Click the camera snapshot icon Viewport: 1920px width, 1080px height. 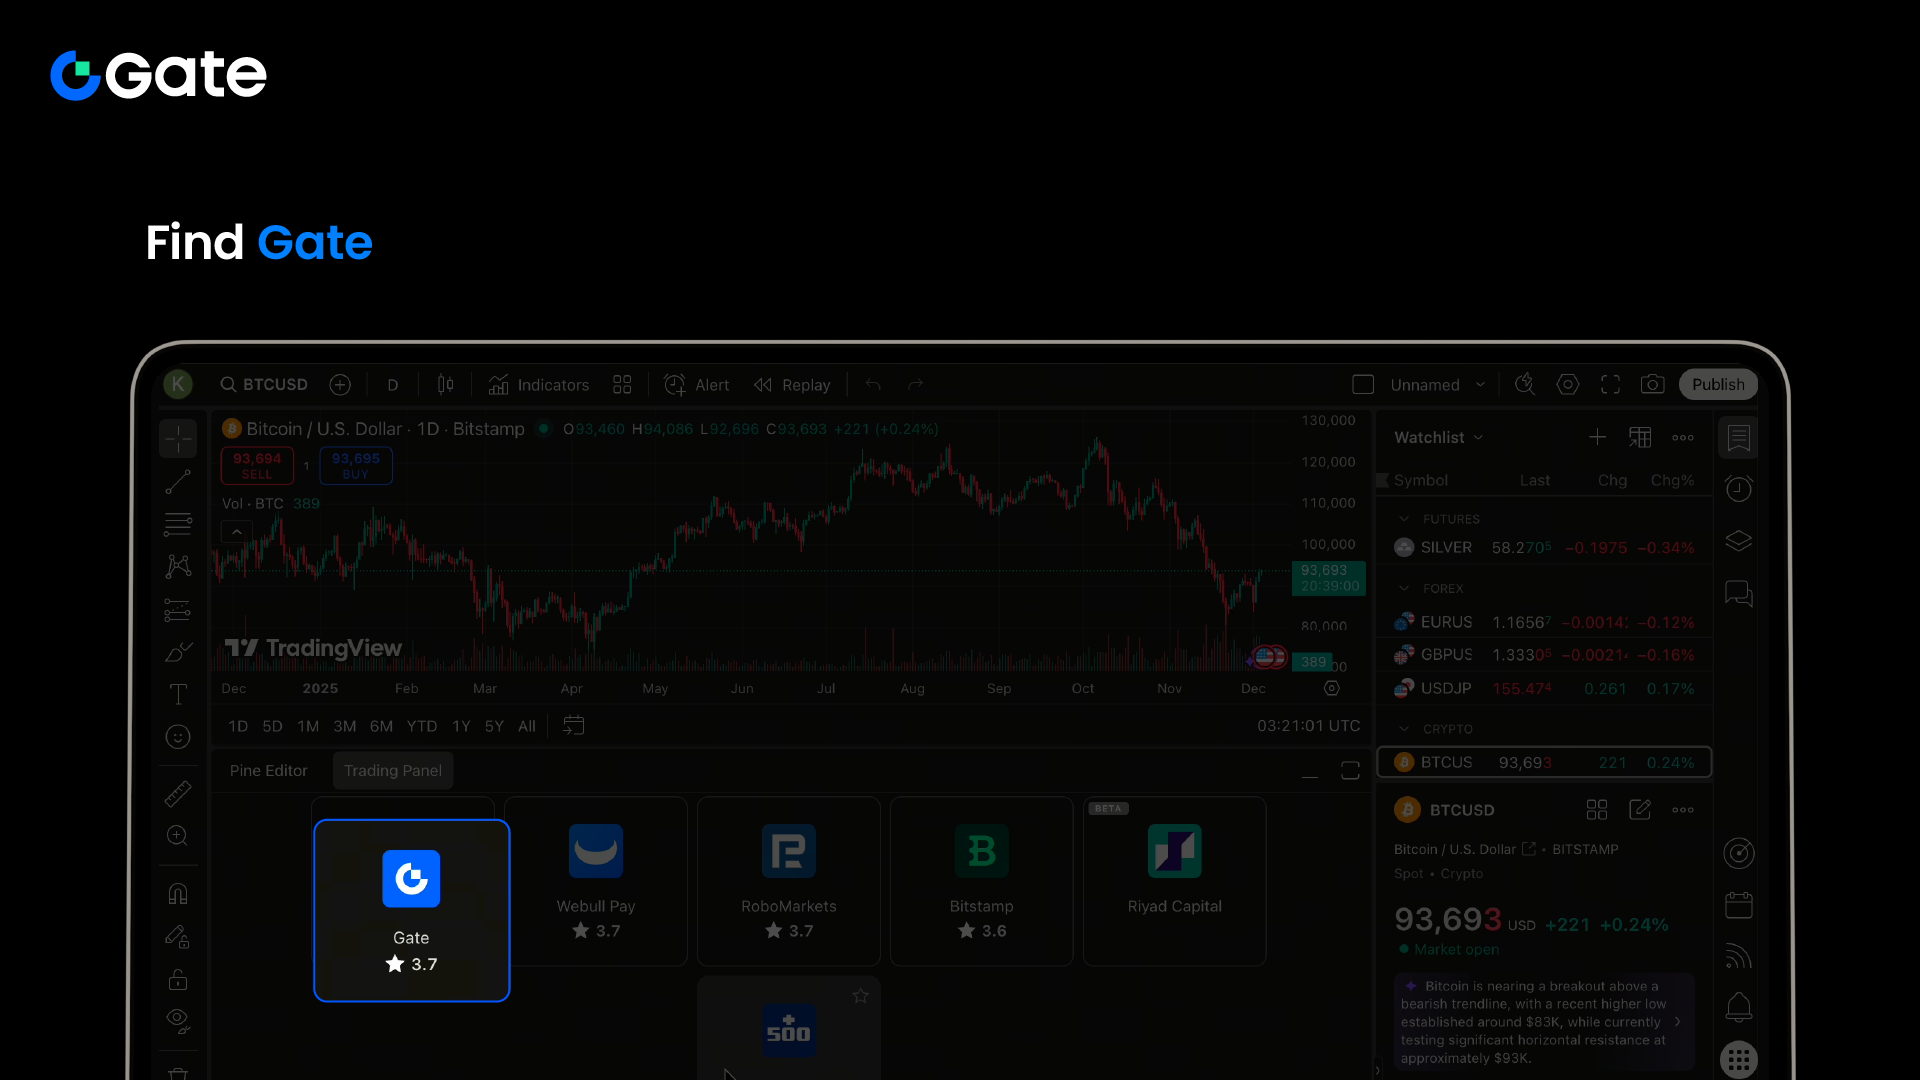coord(1652,385)
